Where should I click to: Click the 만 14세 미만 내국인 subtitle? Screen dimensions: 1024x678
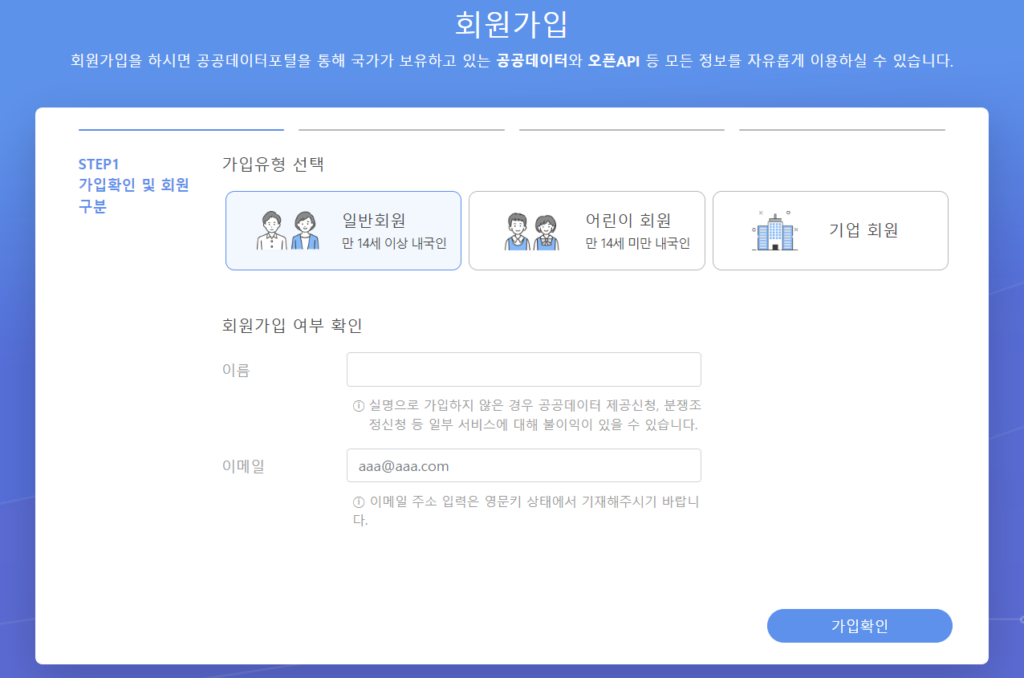(x=637, y=243)
